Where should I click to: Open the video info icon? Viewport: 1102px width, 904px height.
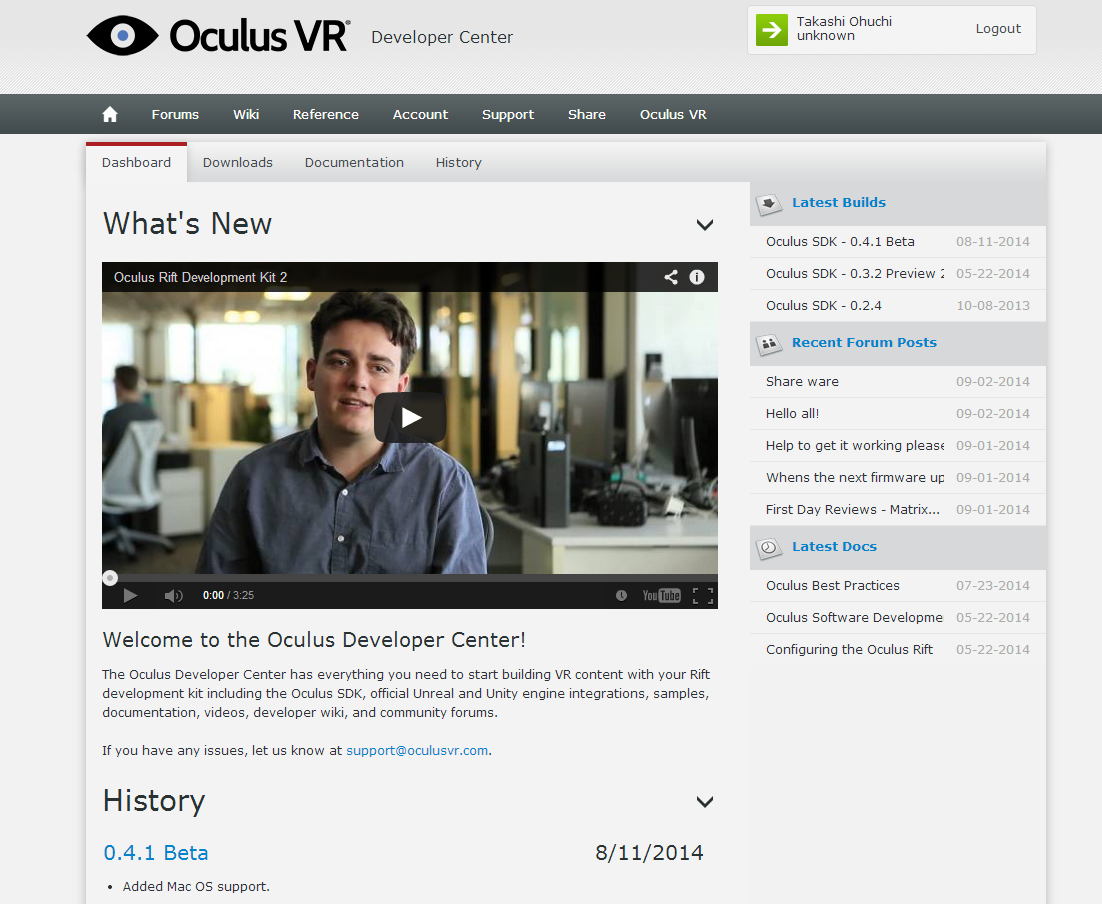[x=696, y=277]
